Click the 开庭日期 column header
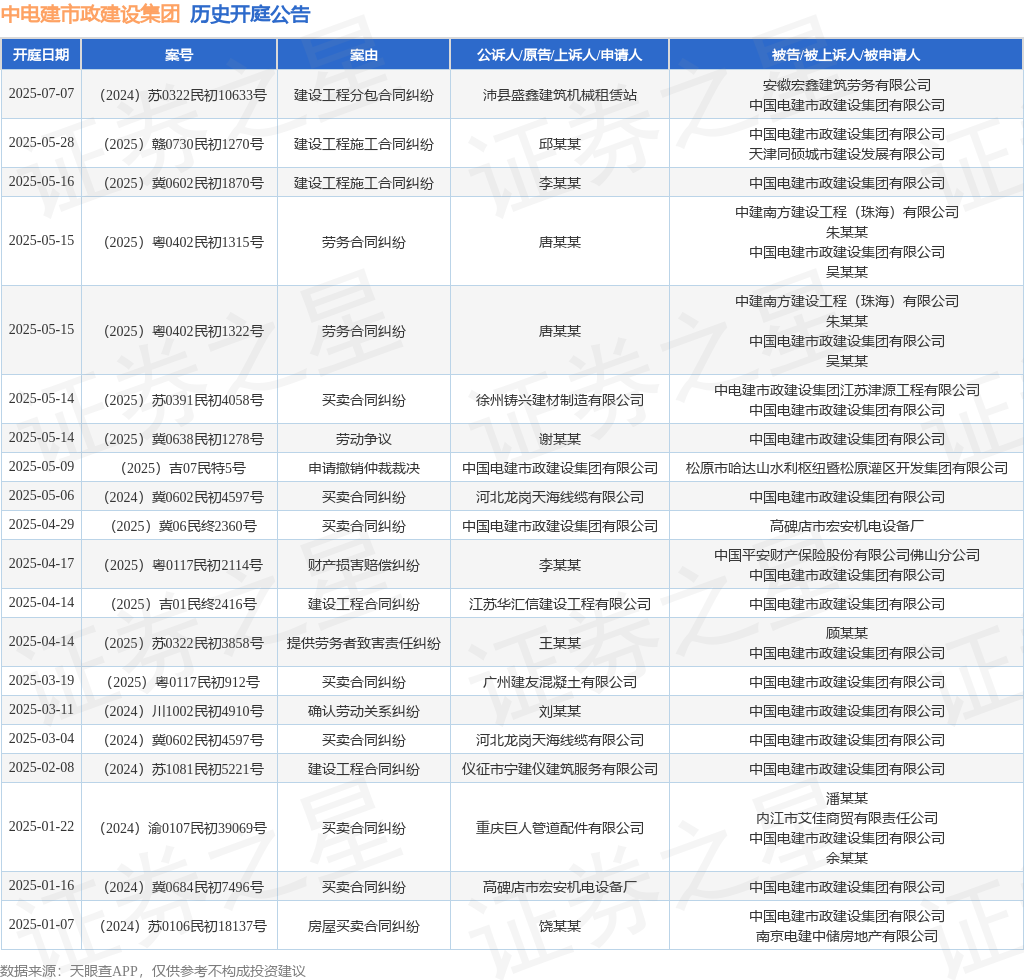Viewport: 1024px width, 980px height. (41, 55)
